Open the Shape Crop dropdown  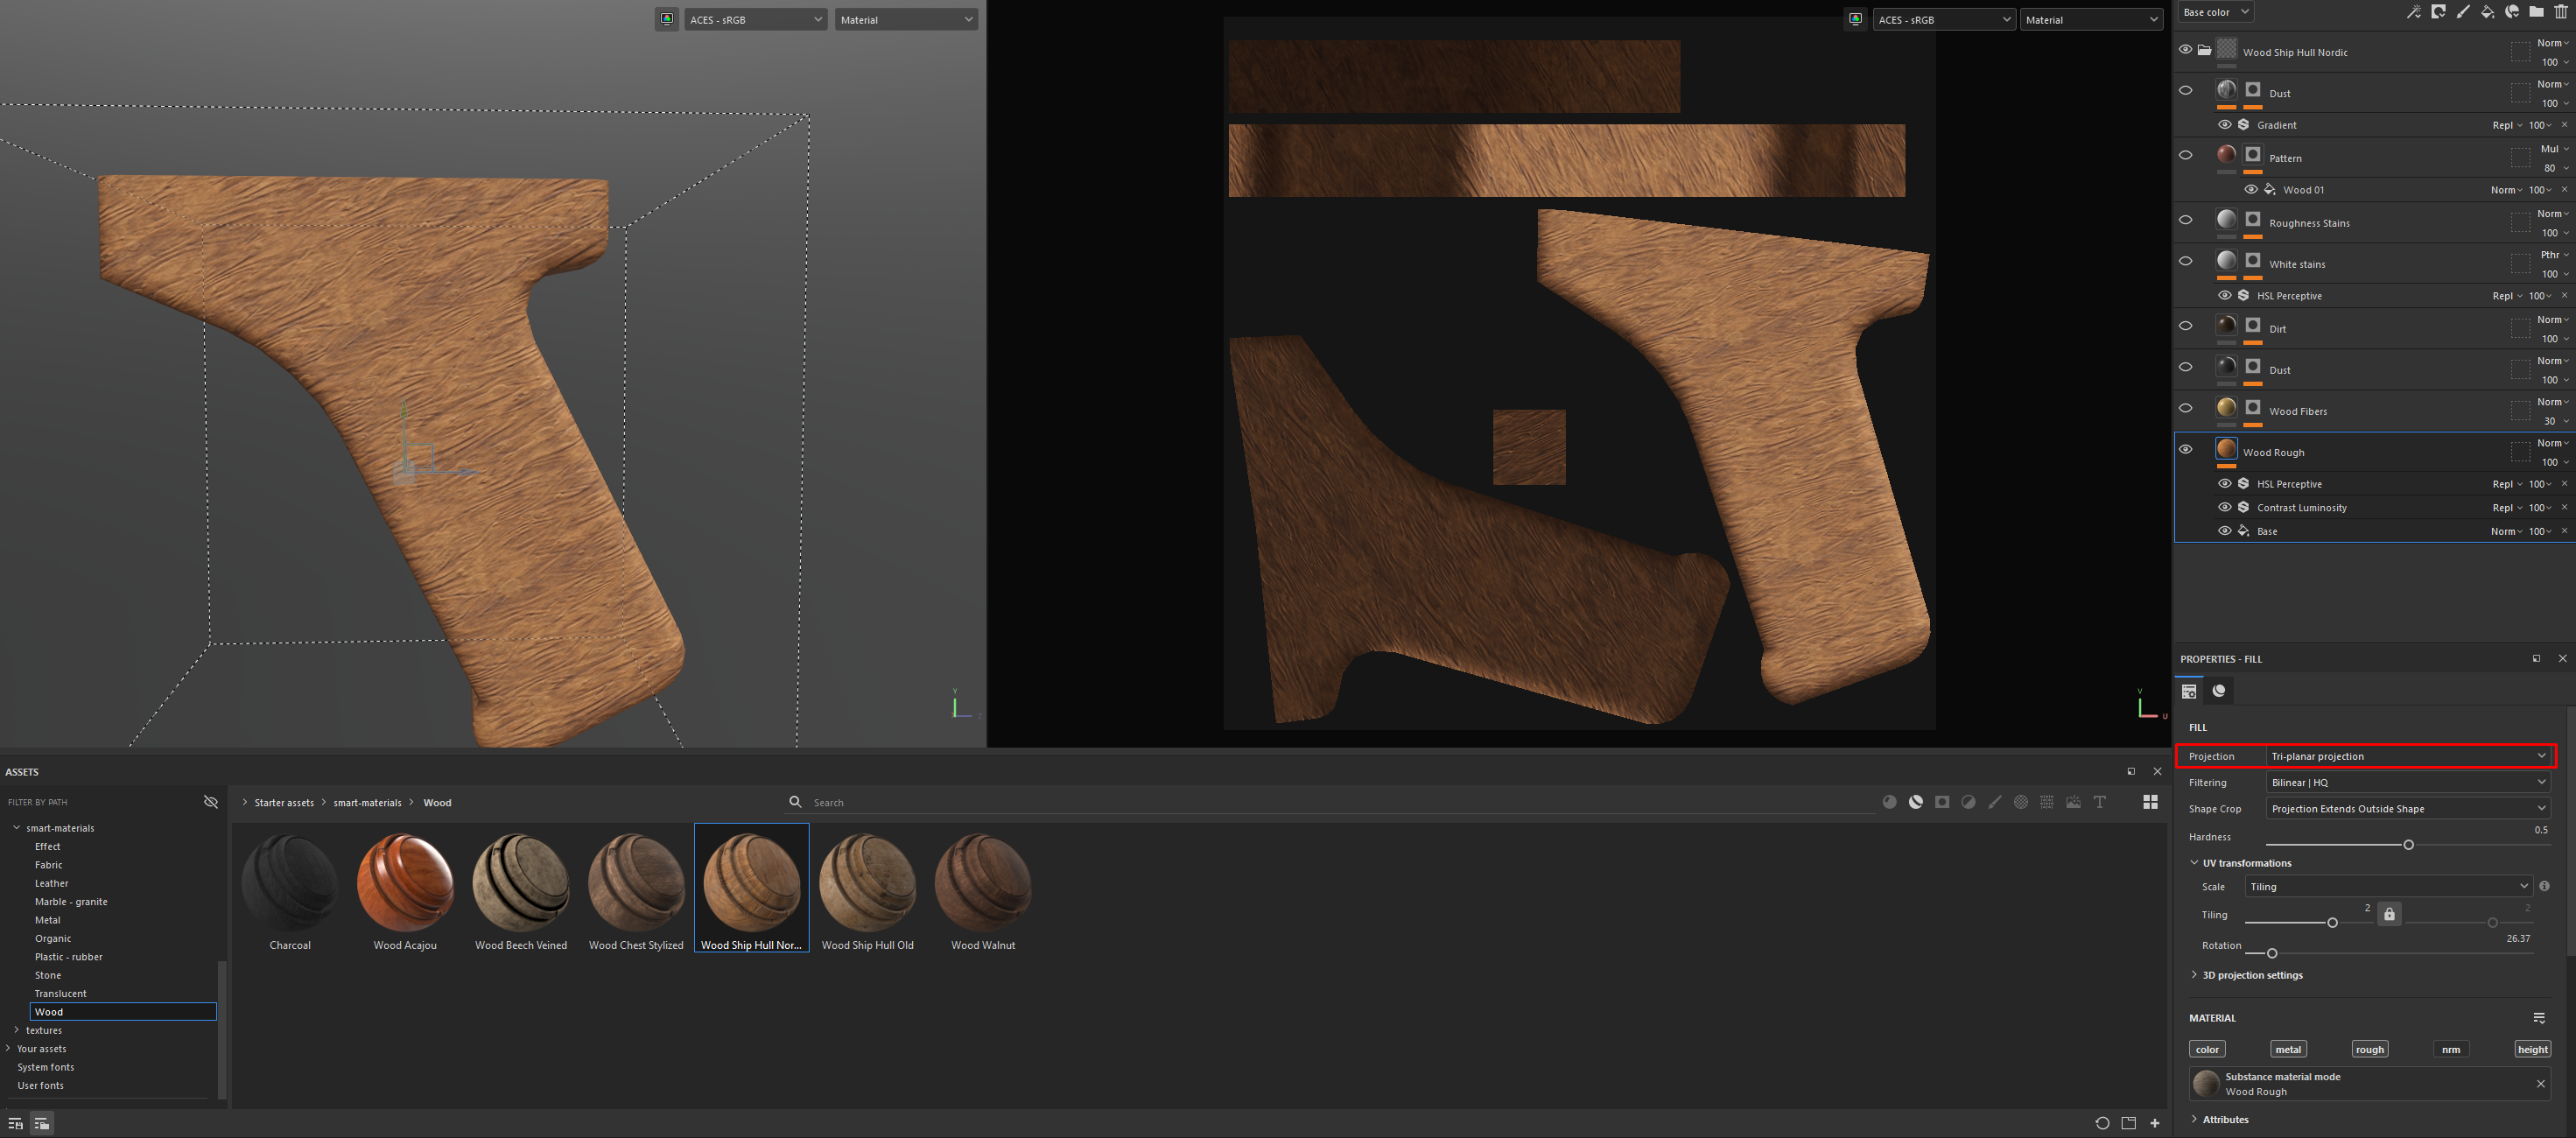pos(2408,808)
